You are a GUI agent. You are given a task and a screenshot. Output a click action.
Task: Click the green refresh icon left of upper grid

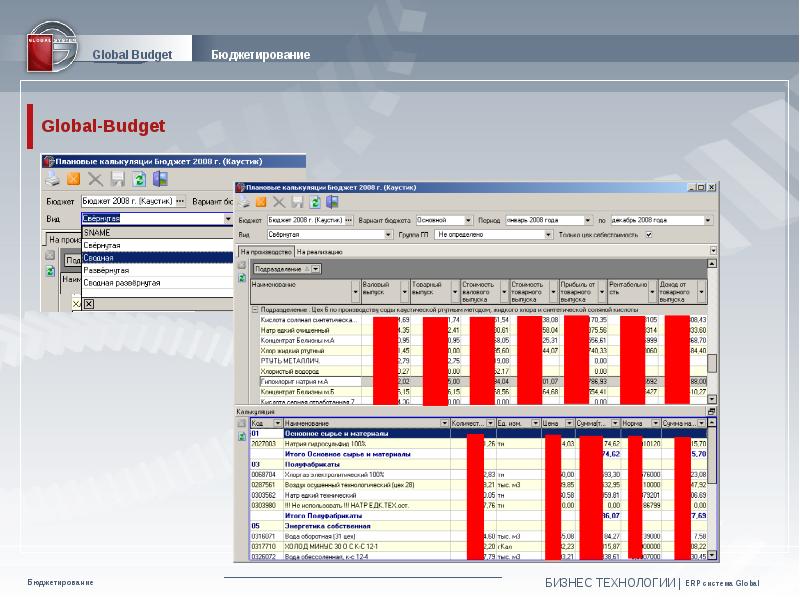coord(242,277)
